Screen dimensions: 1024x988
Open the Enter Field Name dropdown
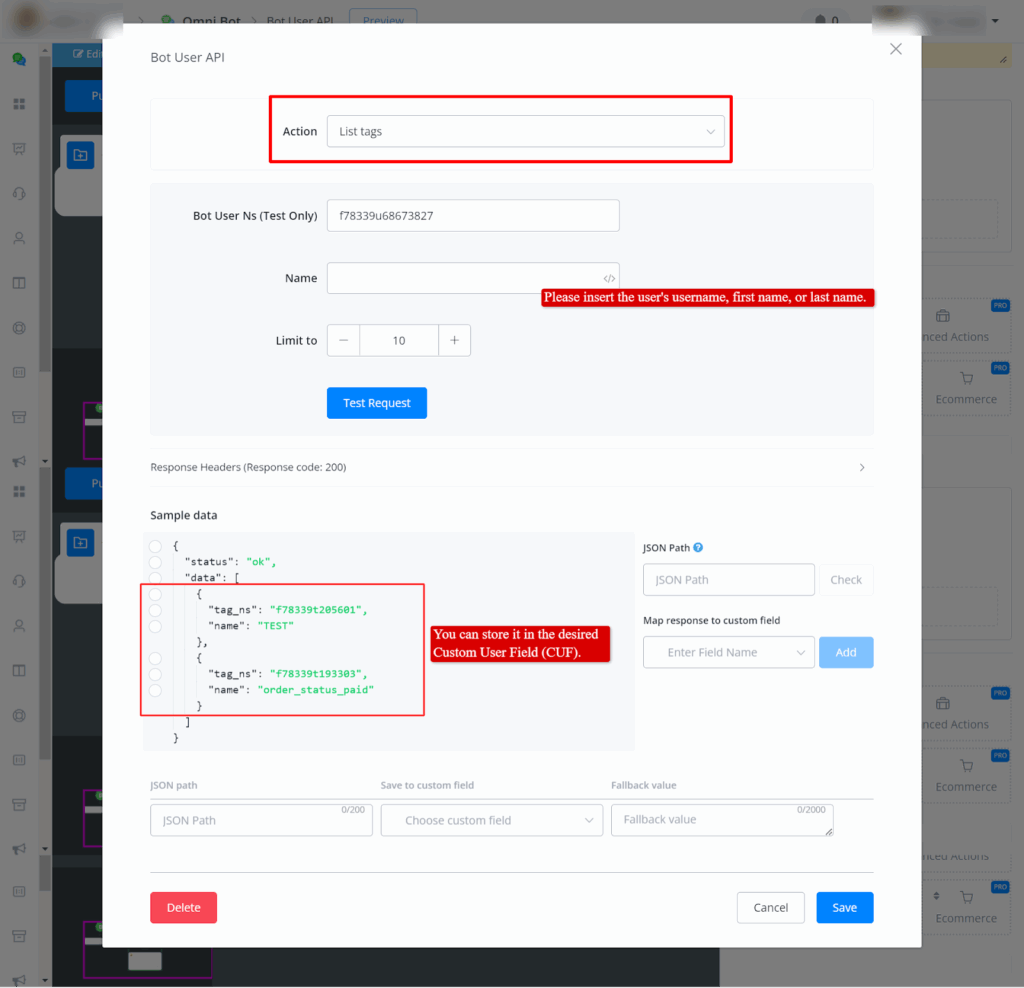point(729,652)
